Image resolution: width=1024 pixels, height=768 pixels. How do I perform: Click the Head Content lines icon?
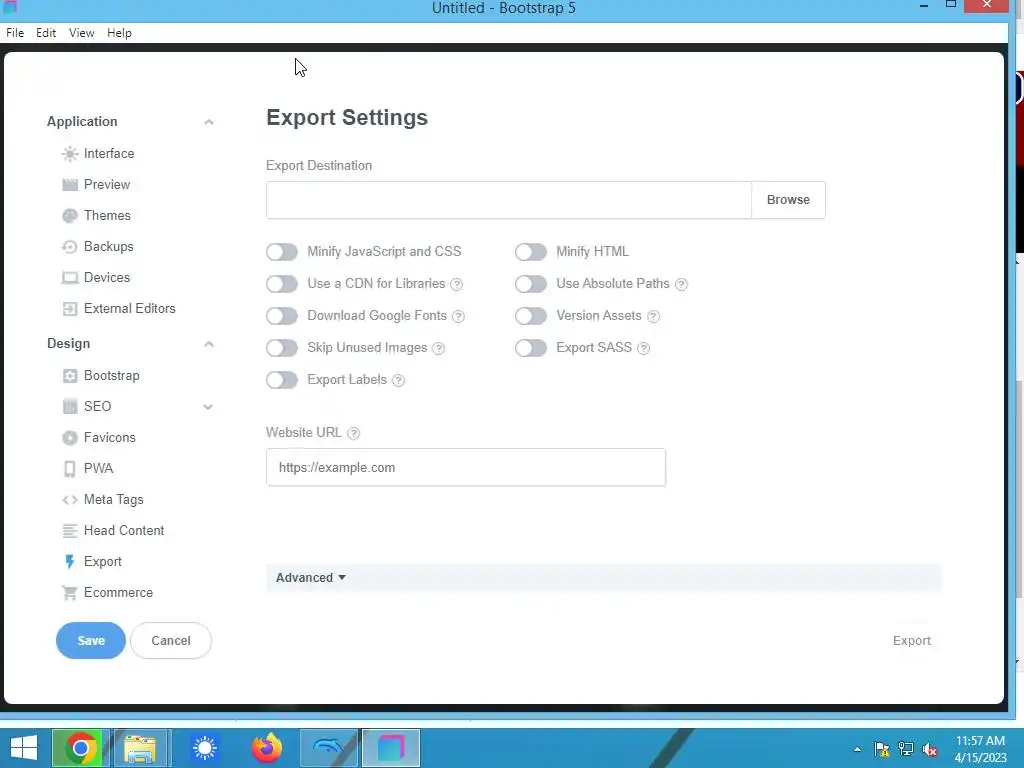click(69, 531)
